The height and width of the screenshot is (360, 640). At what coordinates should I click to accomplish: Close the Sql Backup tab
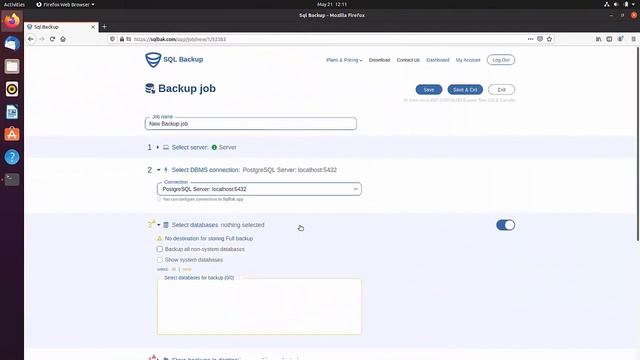93,27
